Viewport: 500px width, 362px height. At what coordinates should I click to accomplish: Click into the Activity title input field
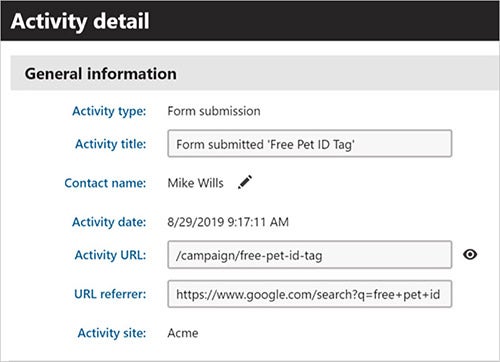(310, 144)
